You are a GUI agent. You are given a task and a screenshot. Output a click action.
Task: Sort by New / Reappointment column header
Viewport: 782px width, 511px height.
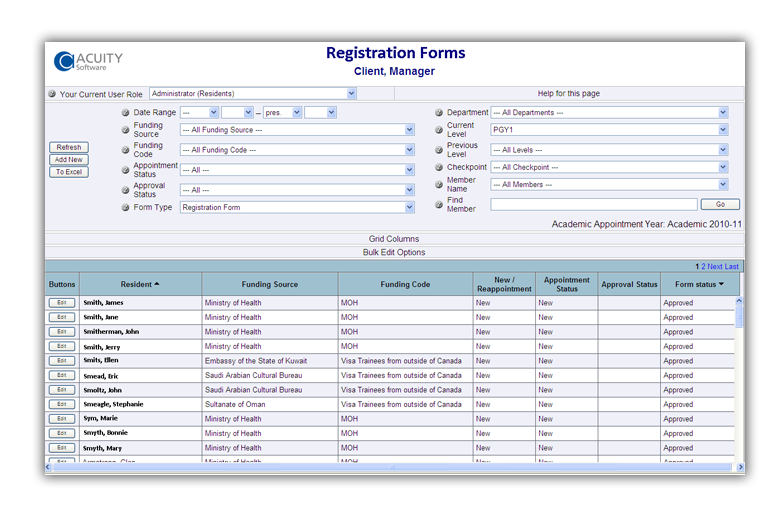pos(504,284)
